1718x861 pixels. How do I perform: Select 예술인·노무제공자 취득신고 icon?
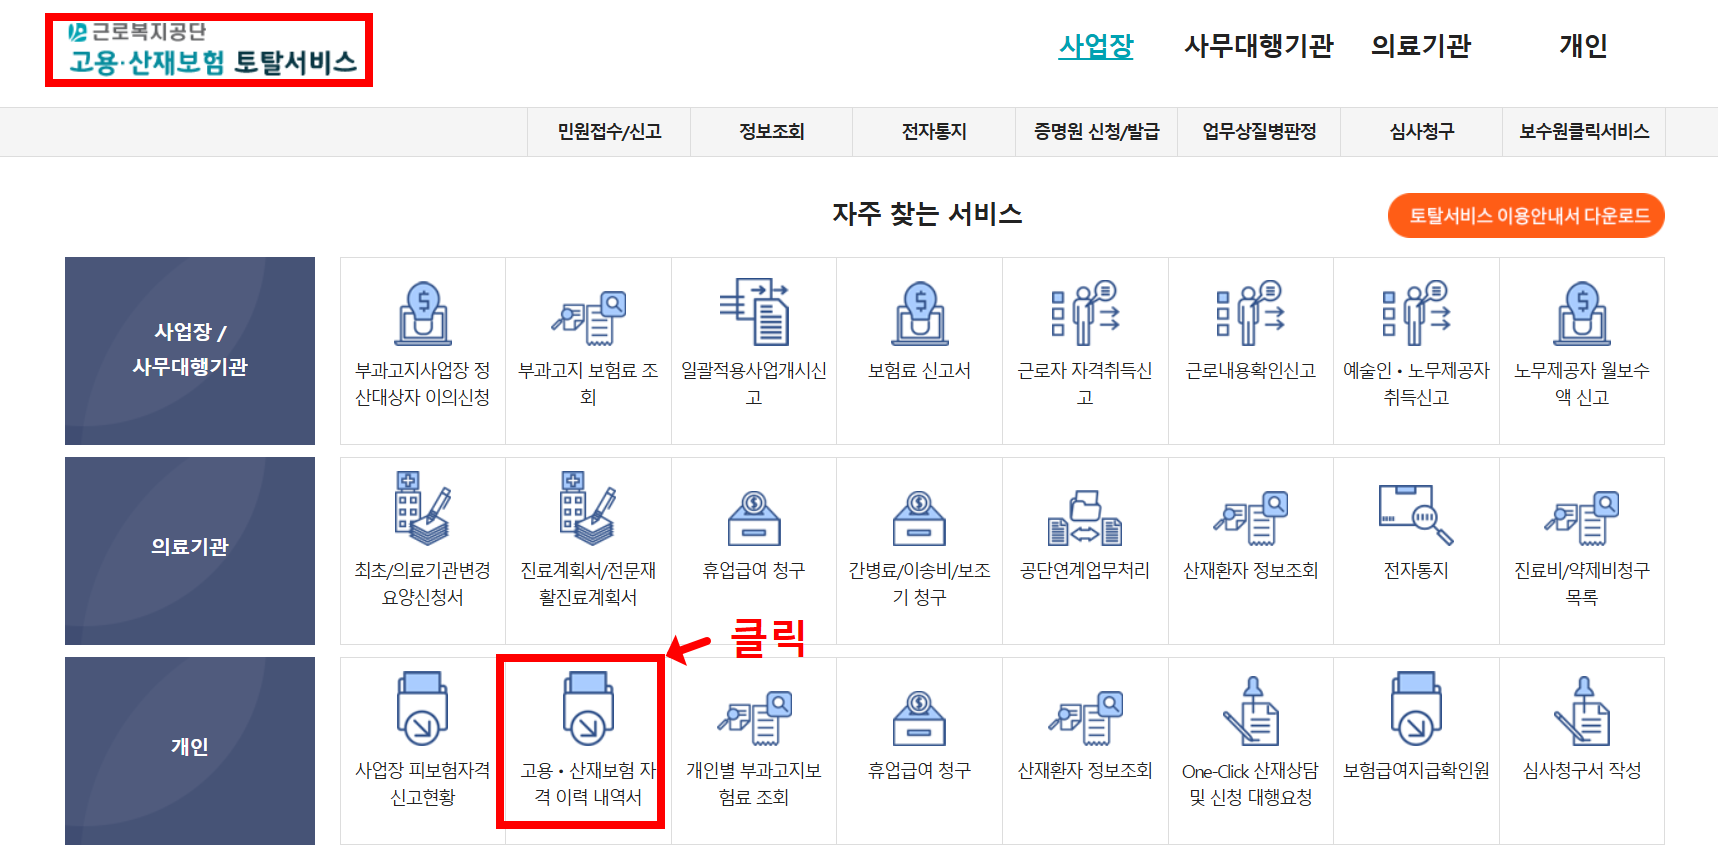click(x=1416, y=313)
